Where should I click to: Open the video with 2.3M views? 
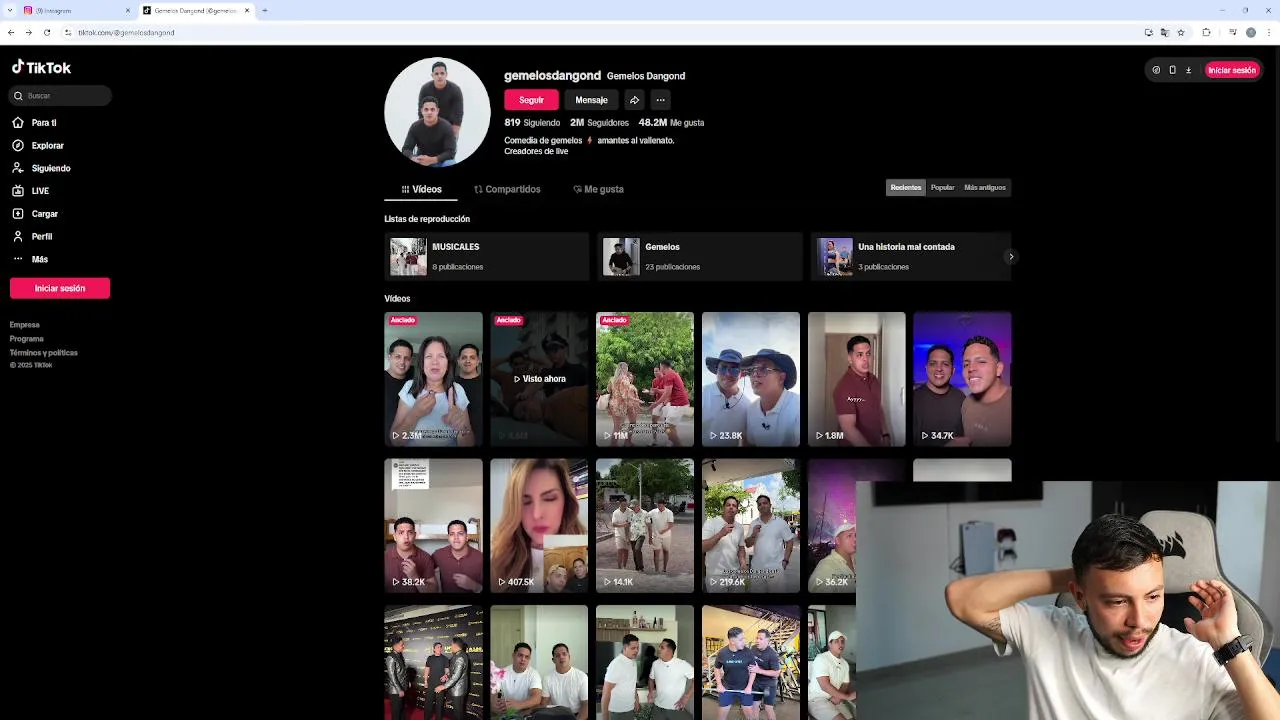[x=433, y=379]
